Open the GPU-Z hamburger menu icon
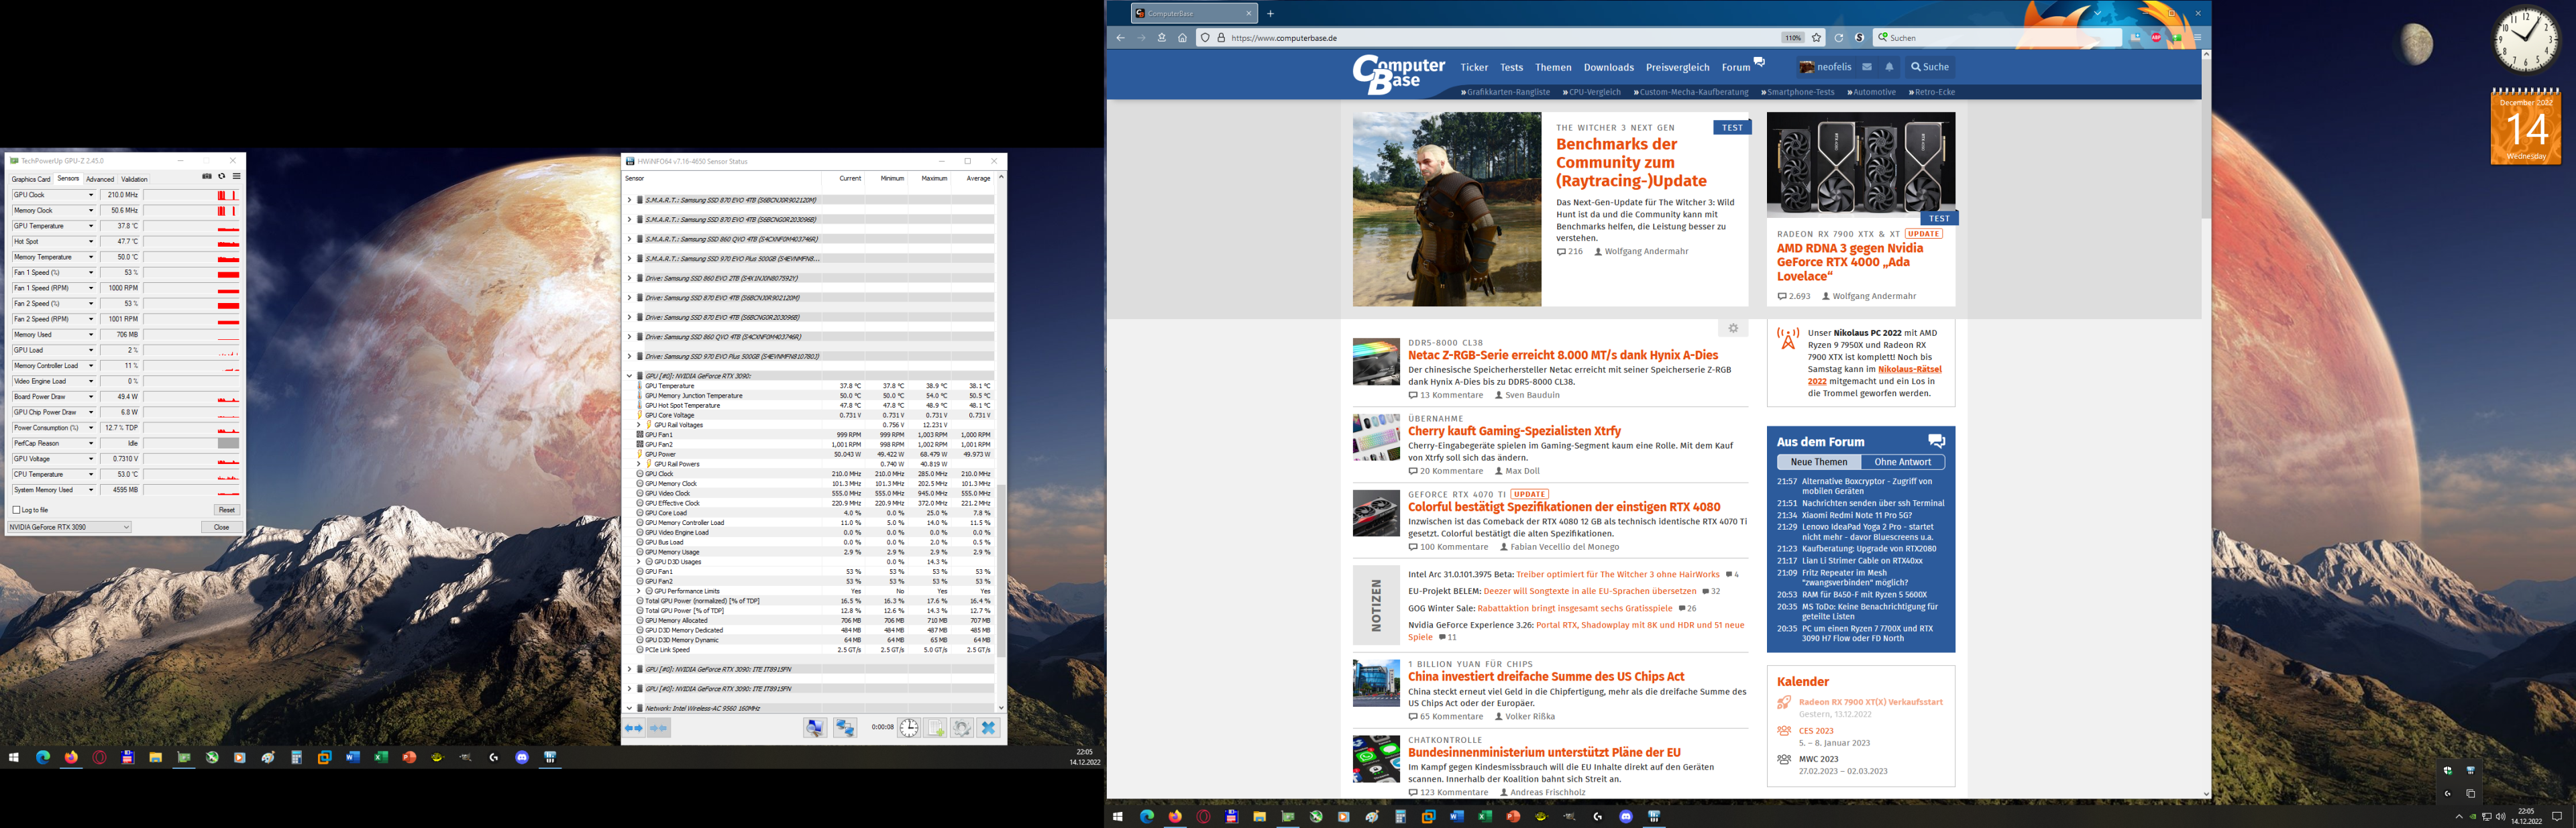The height and width of the screenshot is (828, 2576). coord(237,176)
